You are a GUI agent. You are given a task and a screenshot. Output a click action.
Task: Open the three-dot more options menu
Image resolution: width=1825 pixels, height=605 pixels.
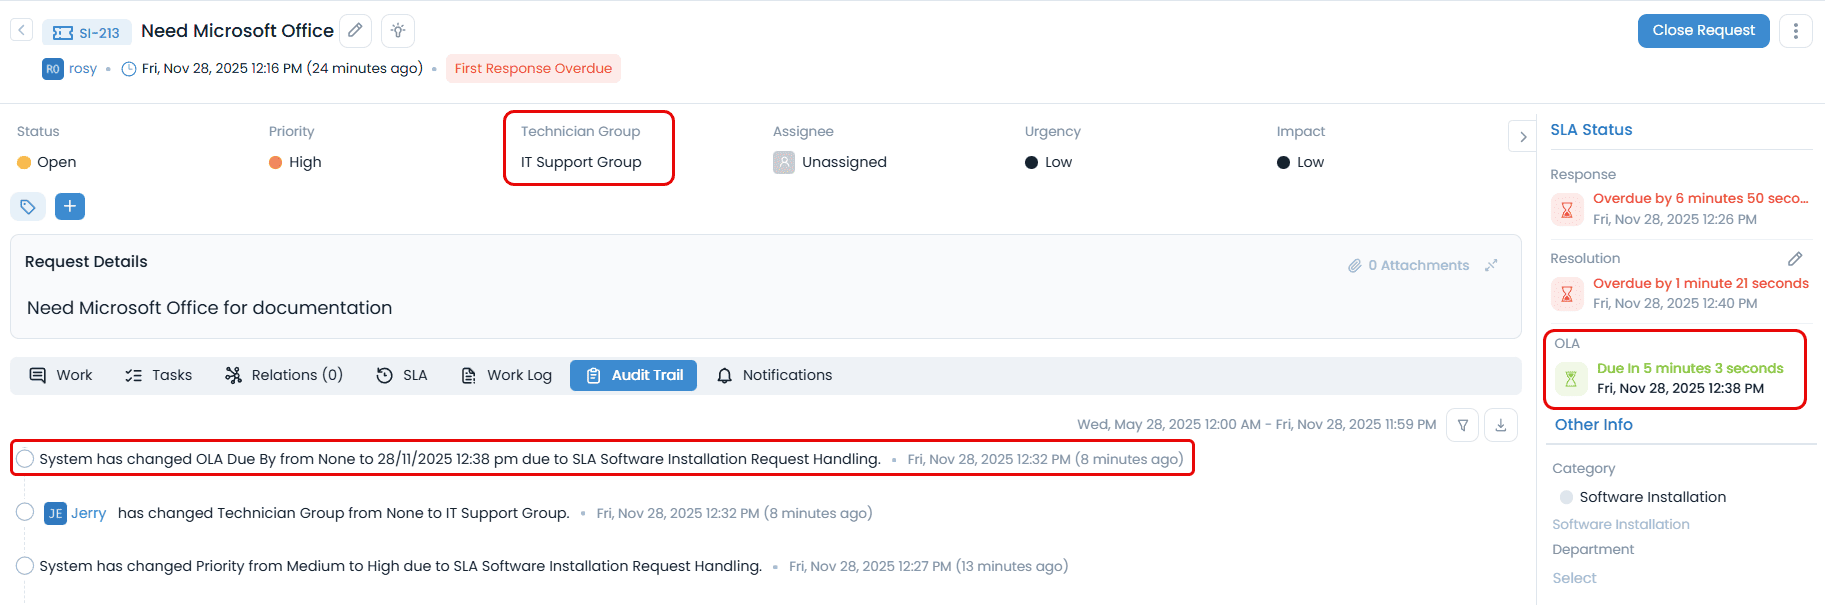(x=1796, y=31)
